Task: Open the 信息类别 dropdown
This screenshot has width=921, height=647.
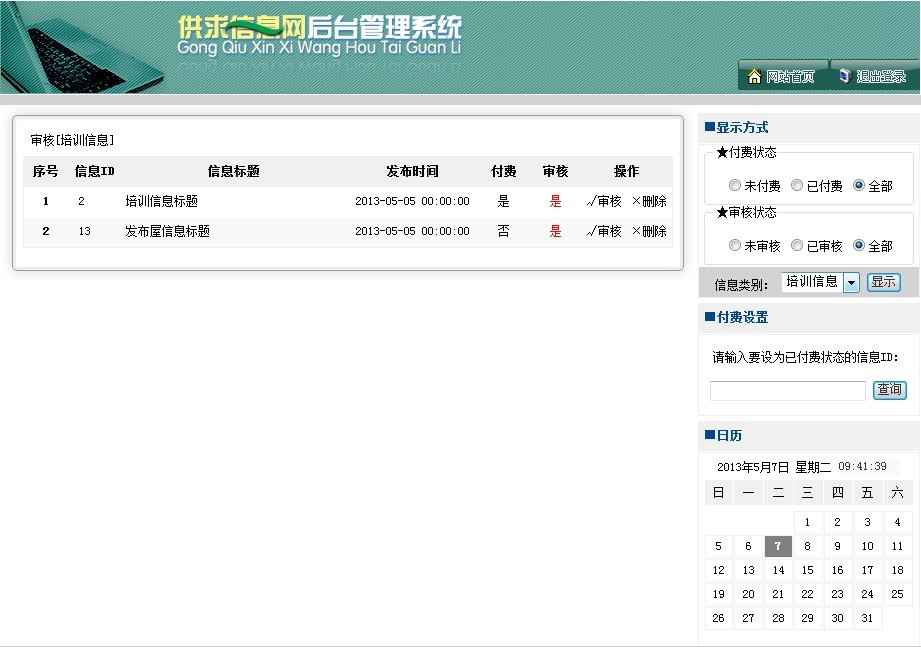Action: point(851,283)
